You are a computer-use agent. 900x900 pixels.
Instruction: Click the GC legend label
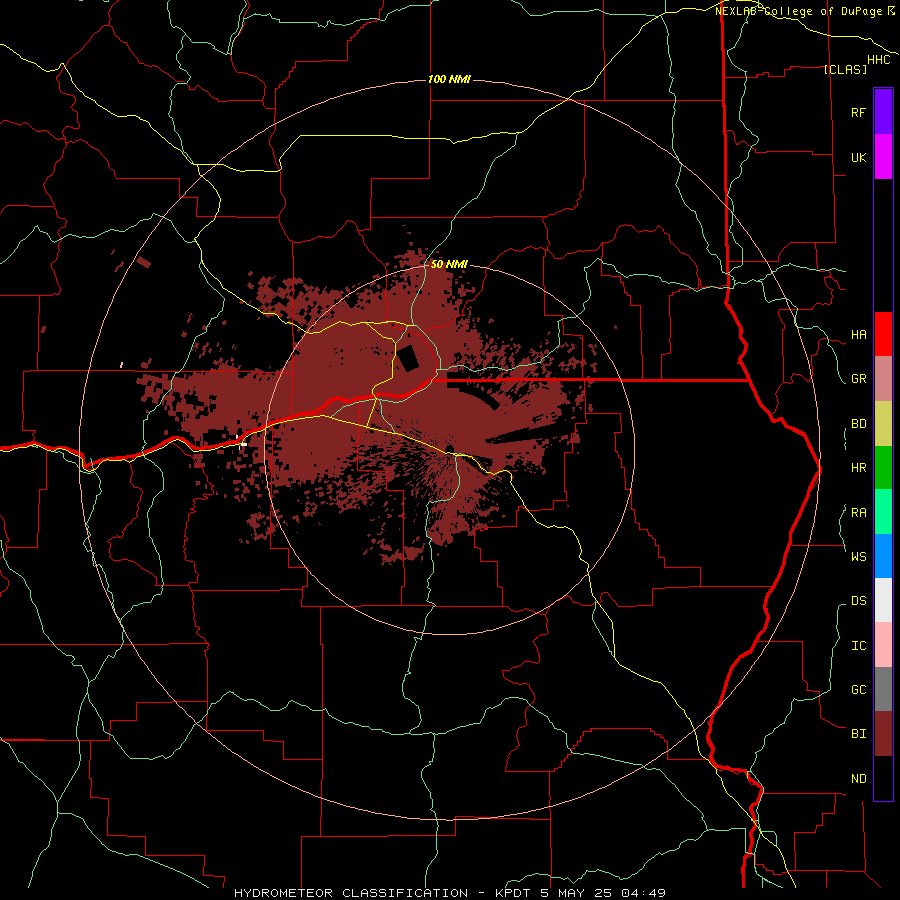[x=858, y=690]
